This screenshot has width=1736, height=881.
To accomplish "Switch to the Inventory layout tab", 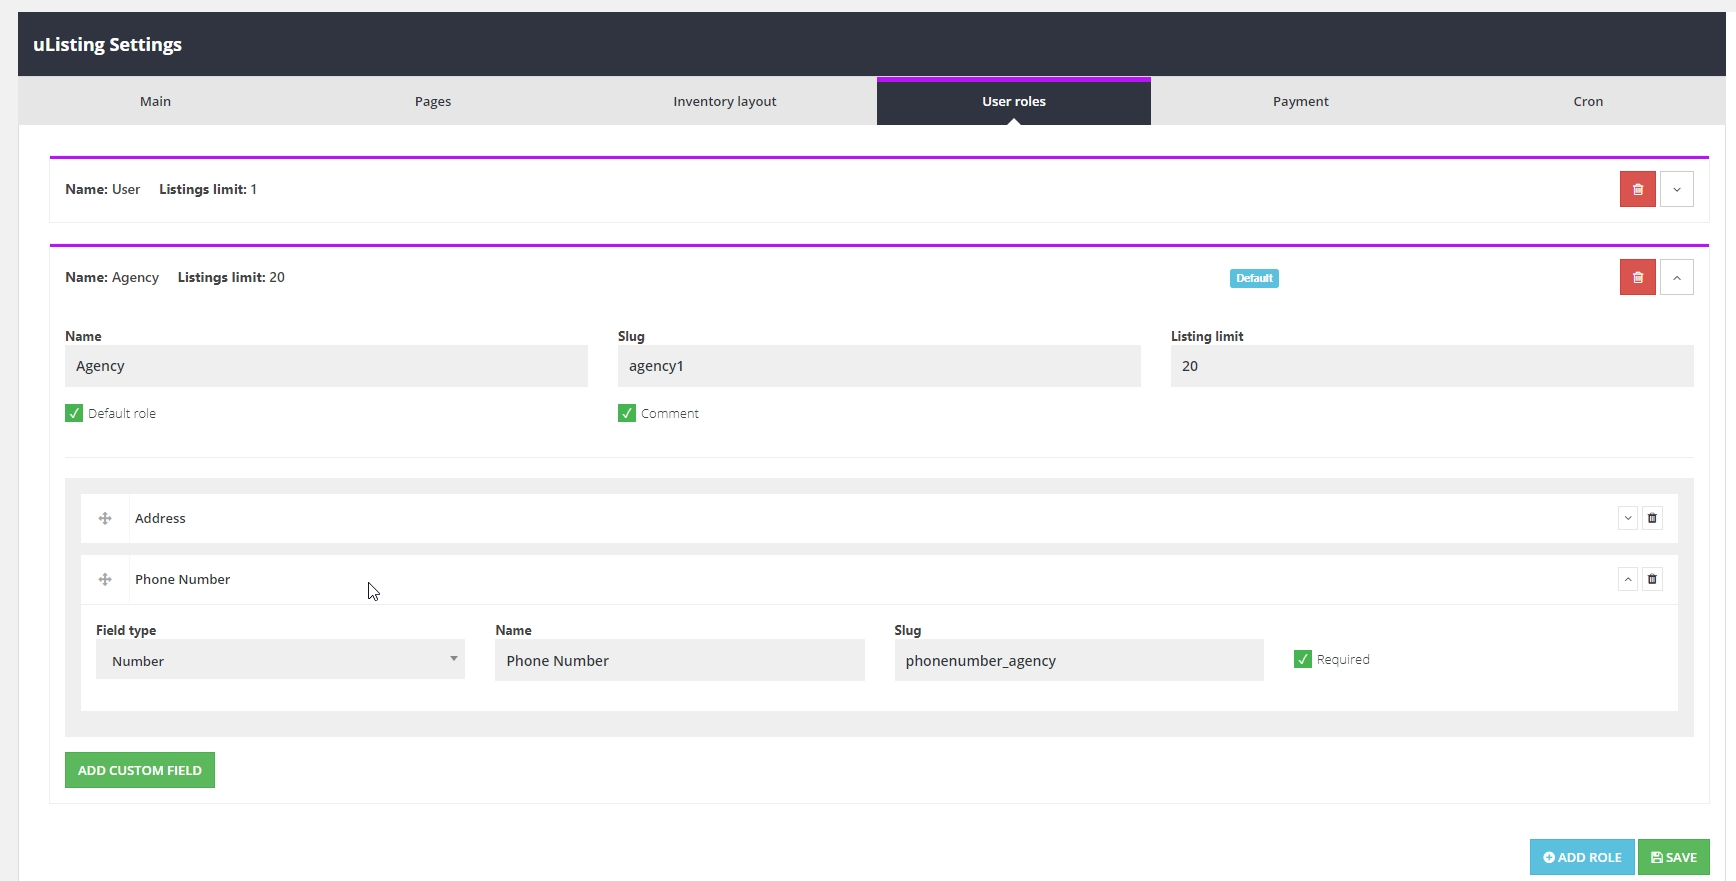I will coord(724,101).
